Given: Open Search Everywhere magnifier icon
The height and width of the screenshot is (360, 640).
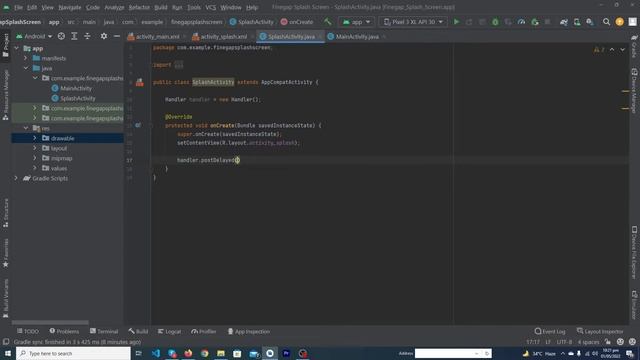Looking at the screenshot, I should point(607,22).
